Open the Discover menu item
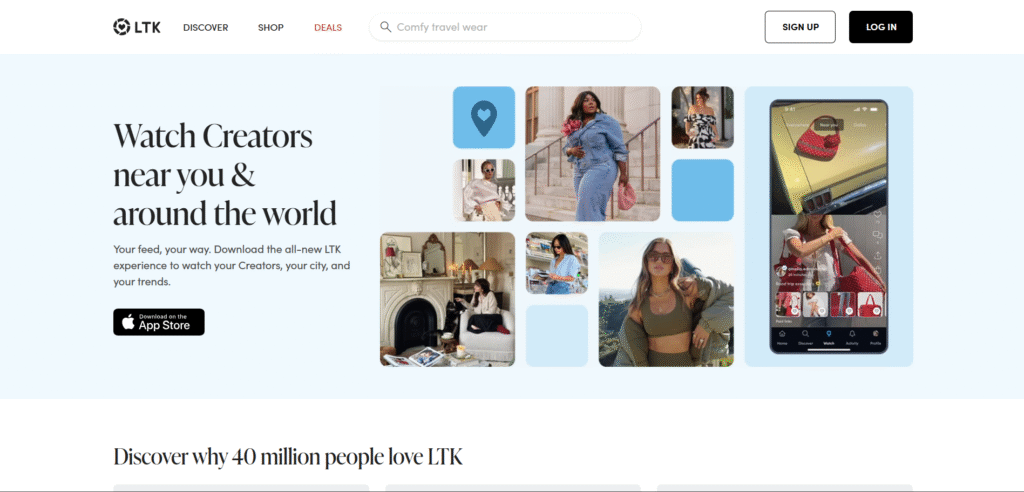The image size is (1024, 492). tap(206, 27)
